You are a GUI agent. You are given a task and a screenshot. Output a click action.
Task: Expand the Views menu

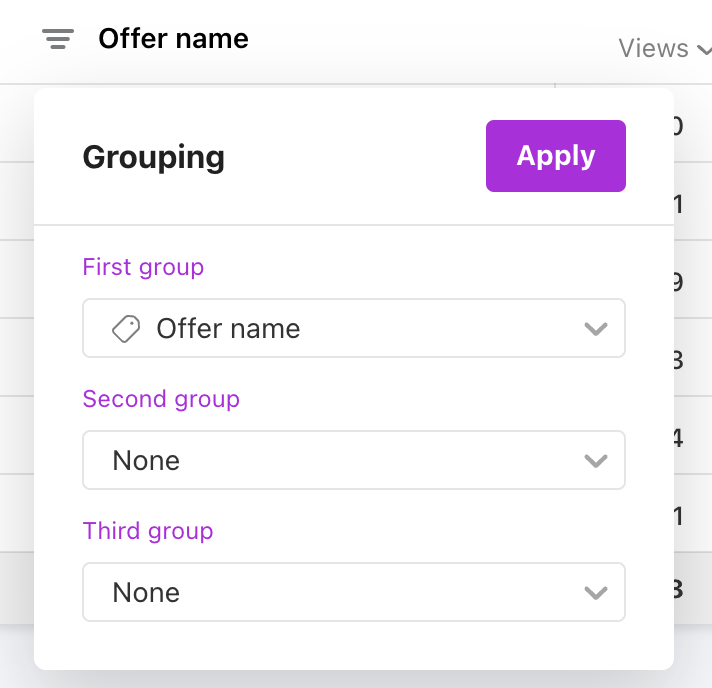click(x=664, y=48)
